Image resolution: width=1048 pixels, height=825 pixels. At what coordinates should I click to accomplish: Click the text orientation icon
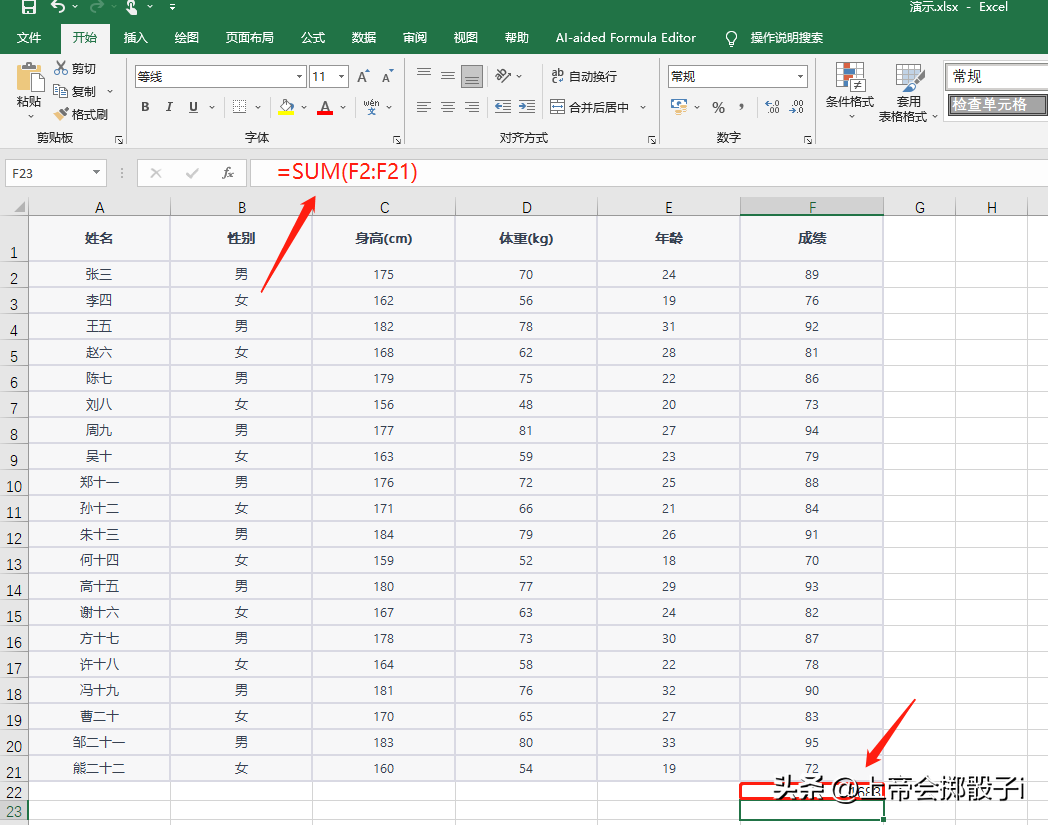503,76
